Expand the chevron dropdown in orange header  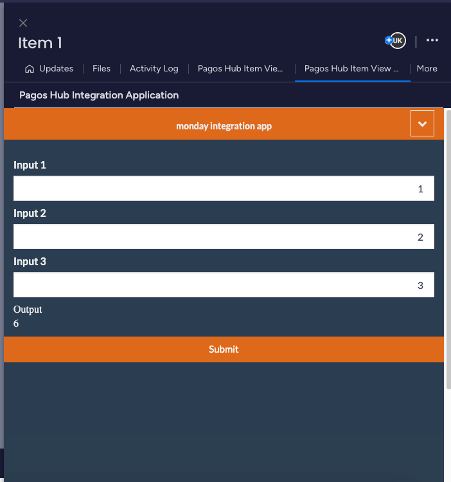[422, 124]
